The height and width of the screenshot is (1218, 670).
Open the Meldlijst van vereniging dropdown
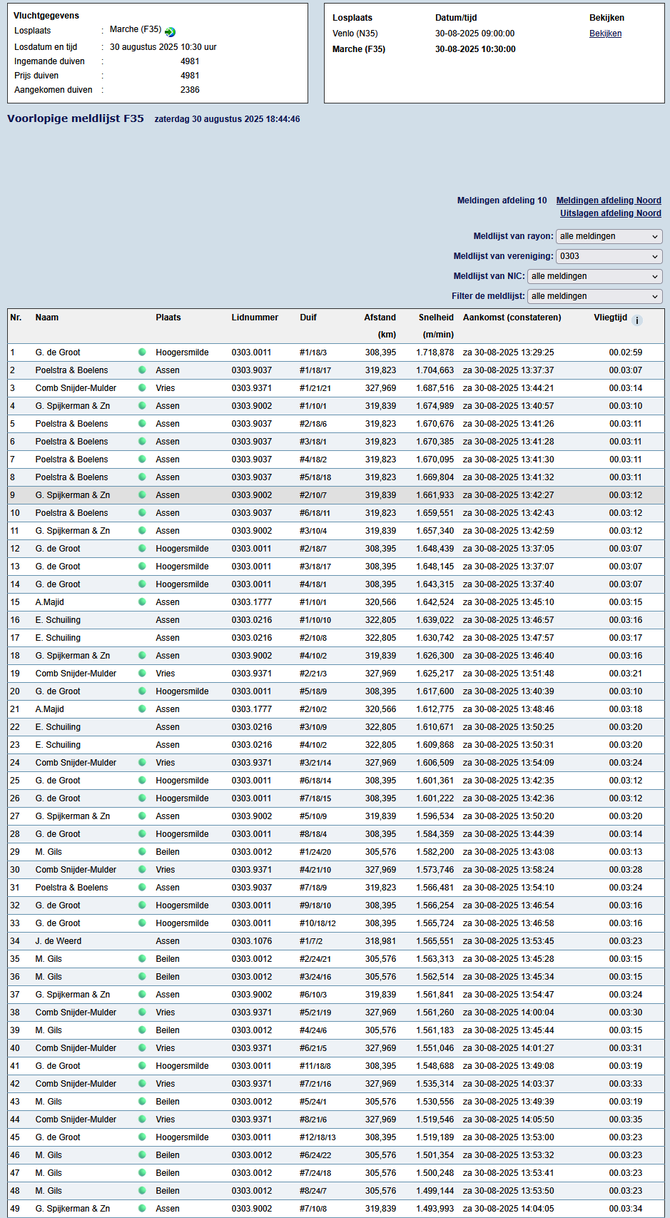(609, 256)
